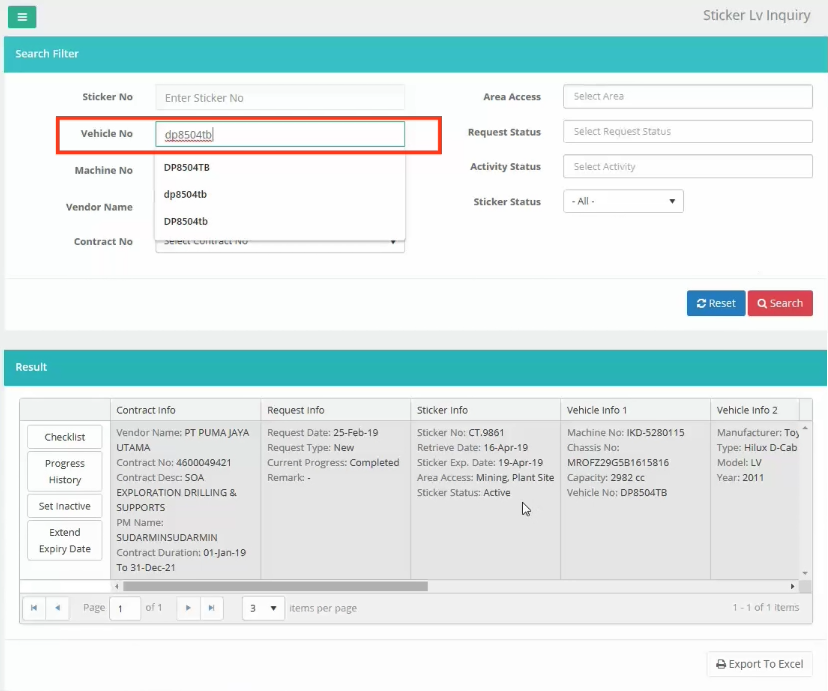Go to next page of results
This screenshot has height=691, width=828.
(x=187, y=608)
